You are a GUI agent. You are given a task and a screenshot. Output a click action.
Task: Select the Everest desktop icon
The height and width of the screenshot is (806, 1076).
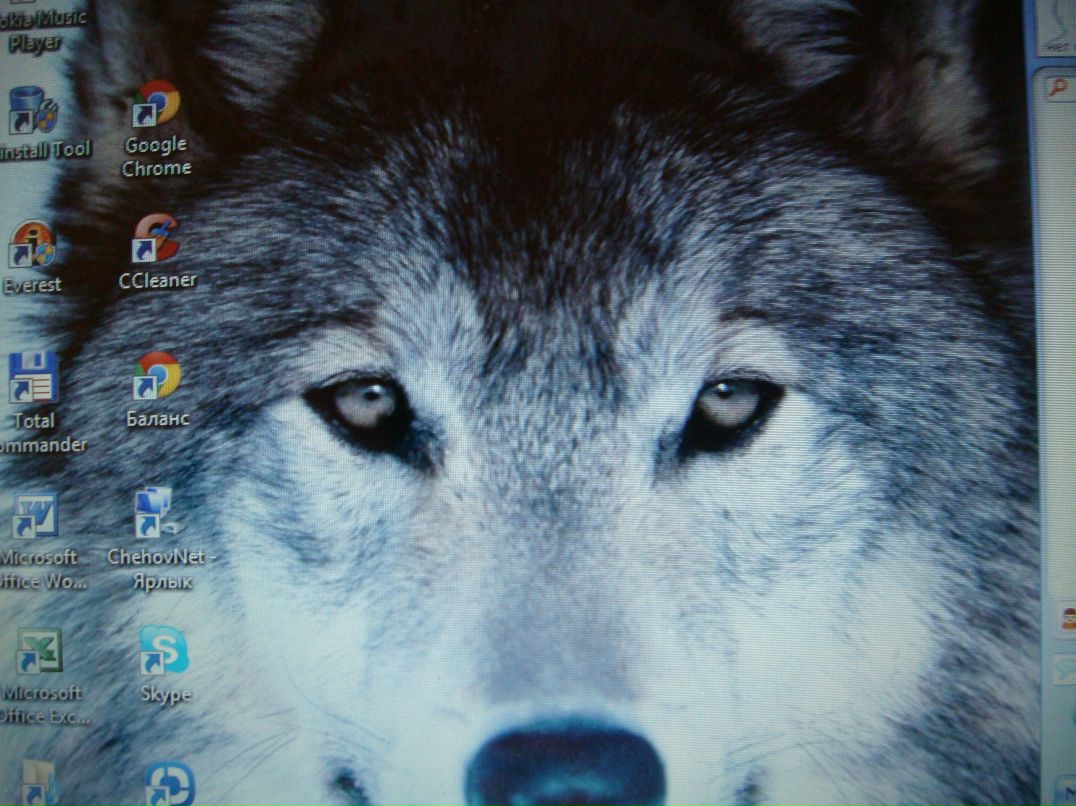[x=32, y=246]
